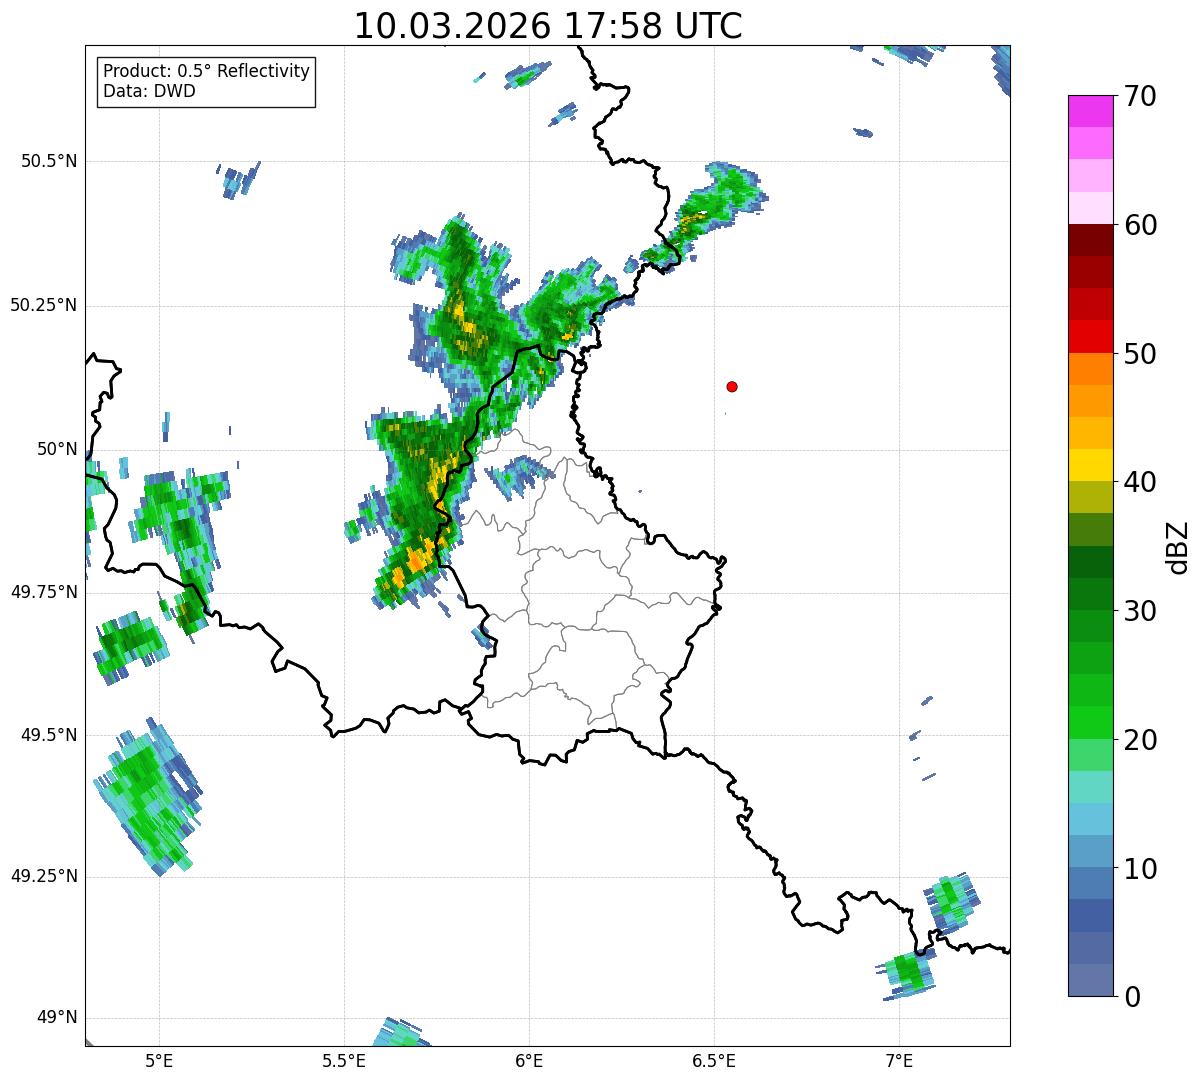Click the dark maroon colorbar swatch just below 60

tap(1091, 240)
